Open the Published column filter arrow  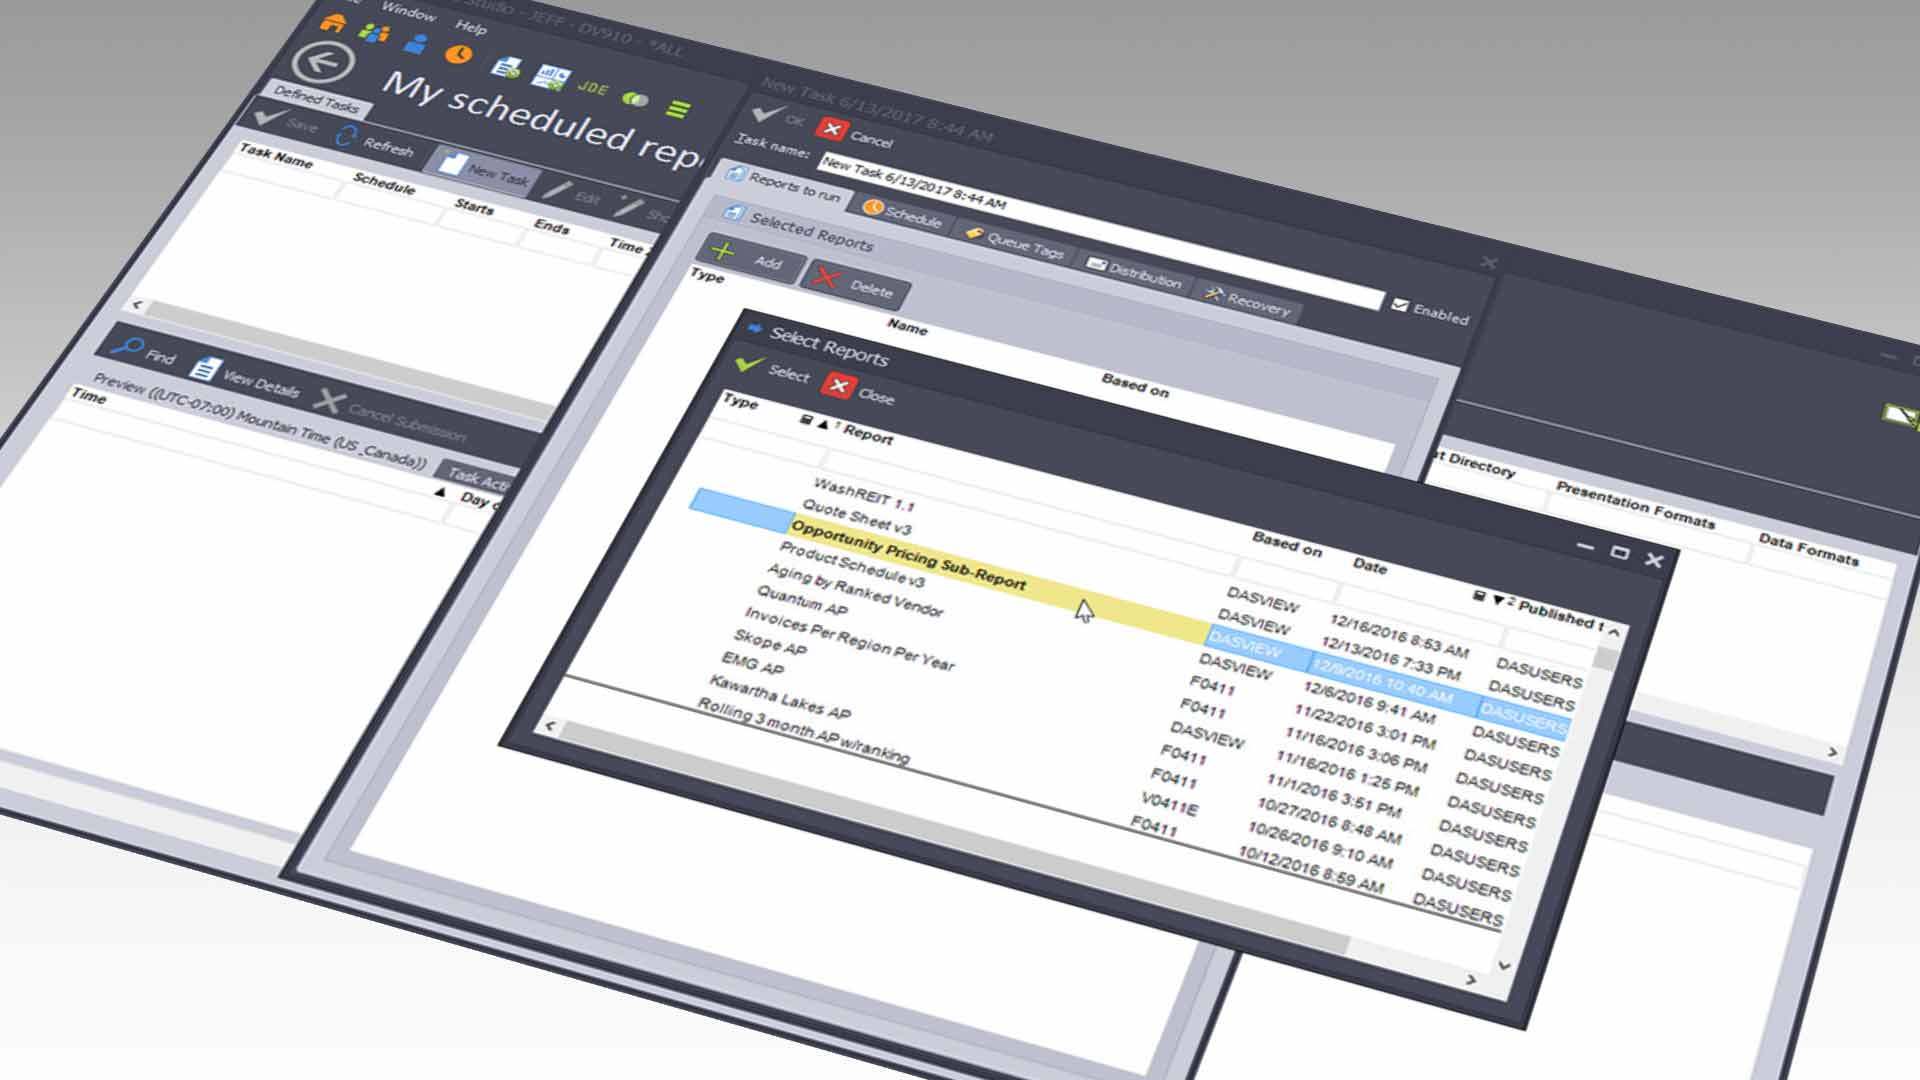pyautogui.click(x=1498, y=600)
